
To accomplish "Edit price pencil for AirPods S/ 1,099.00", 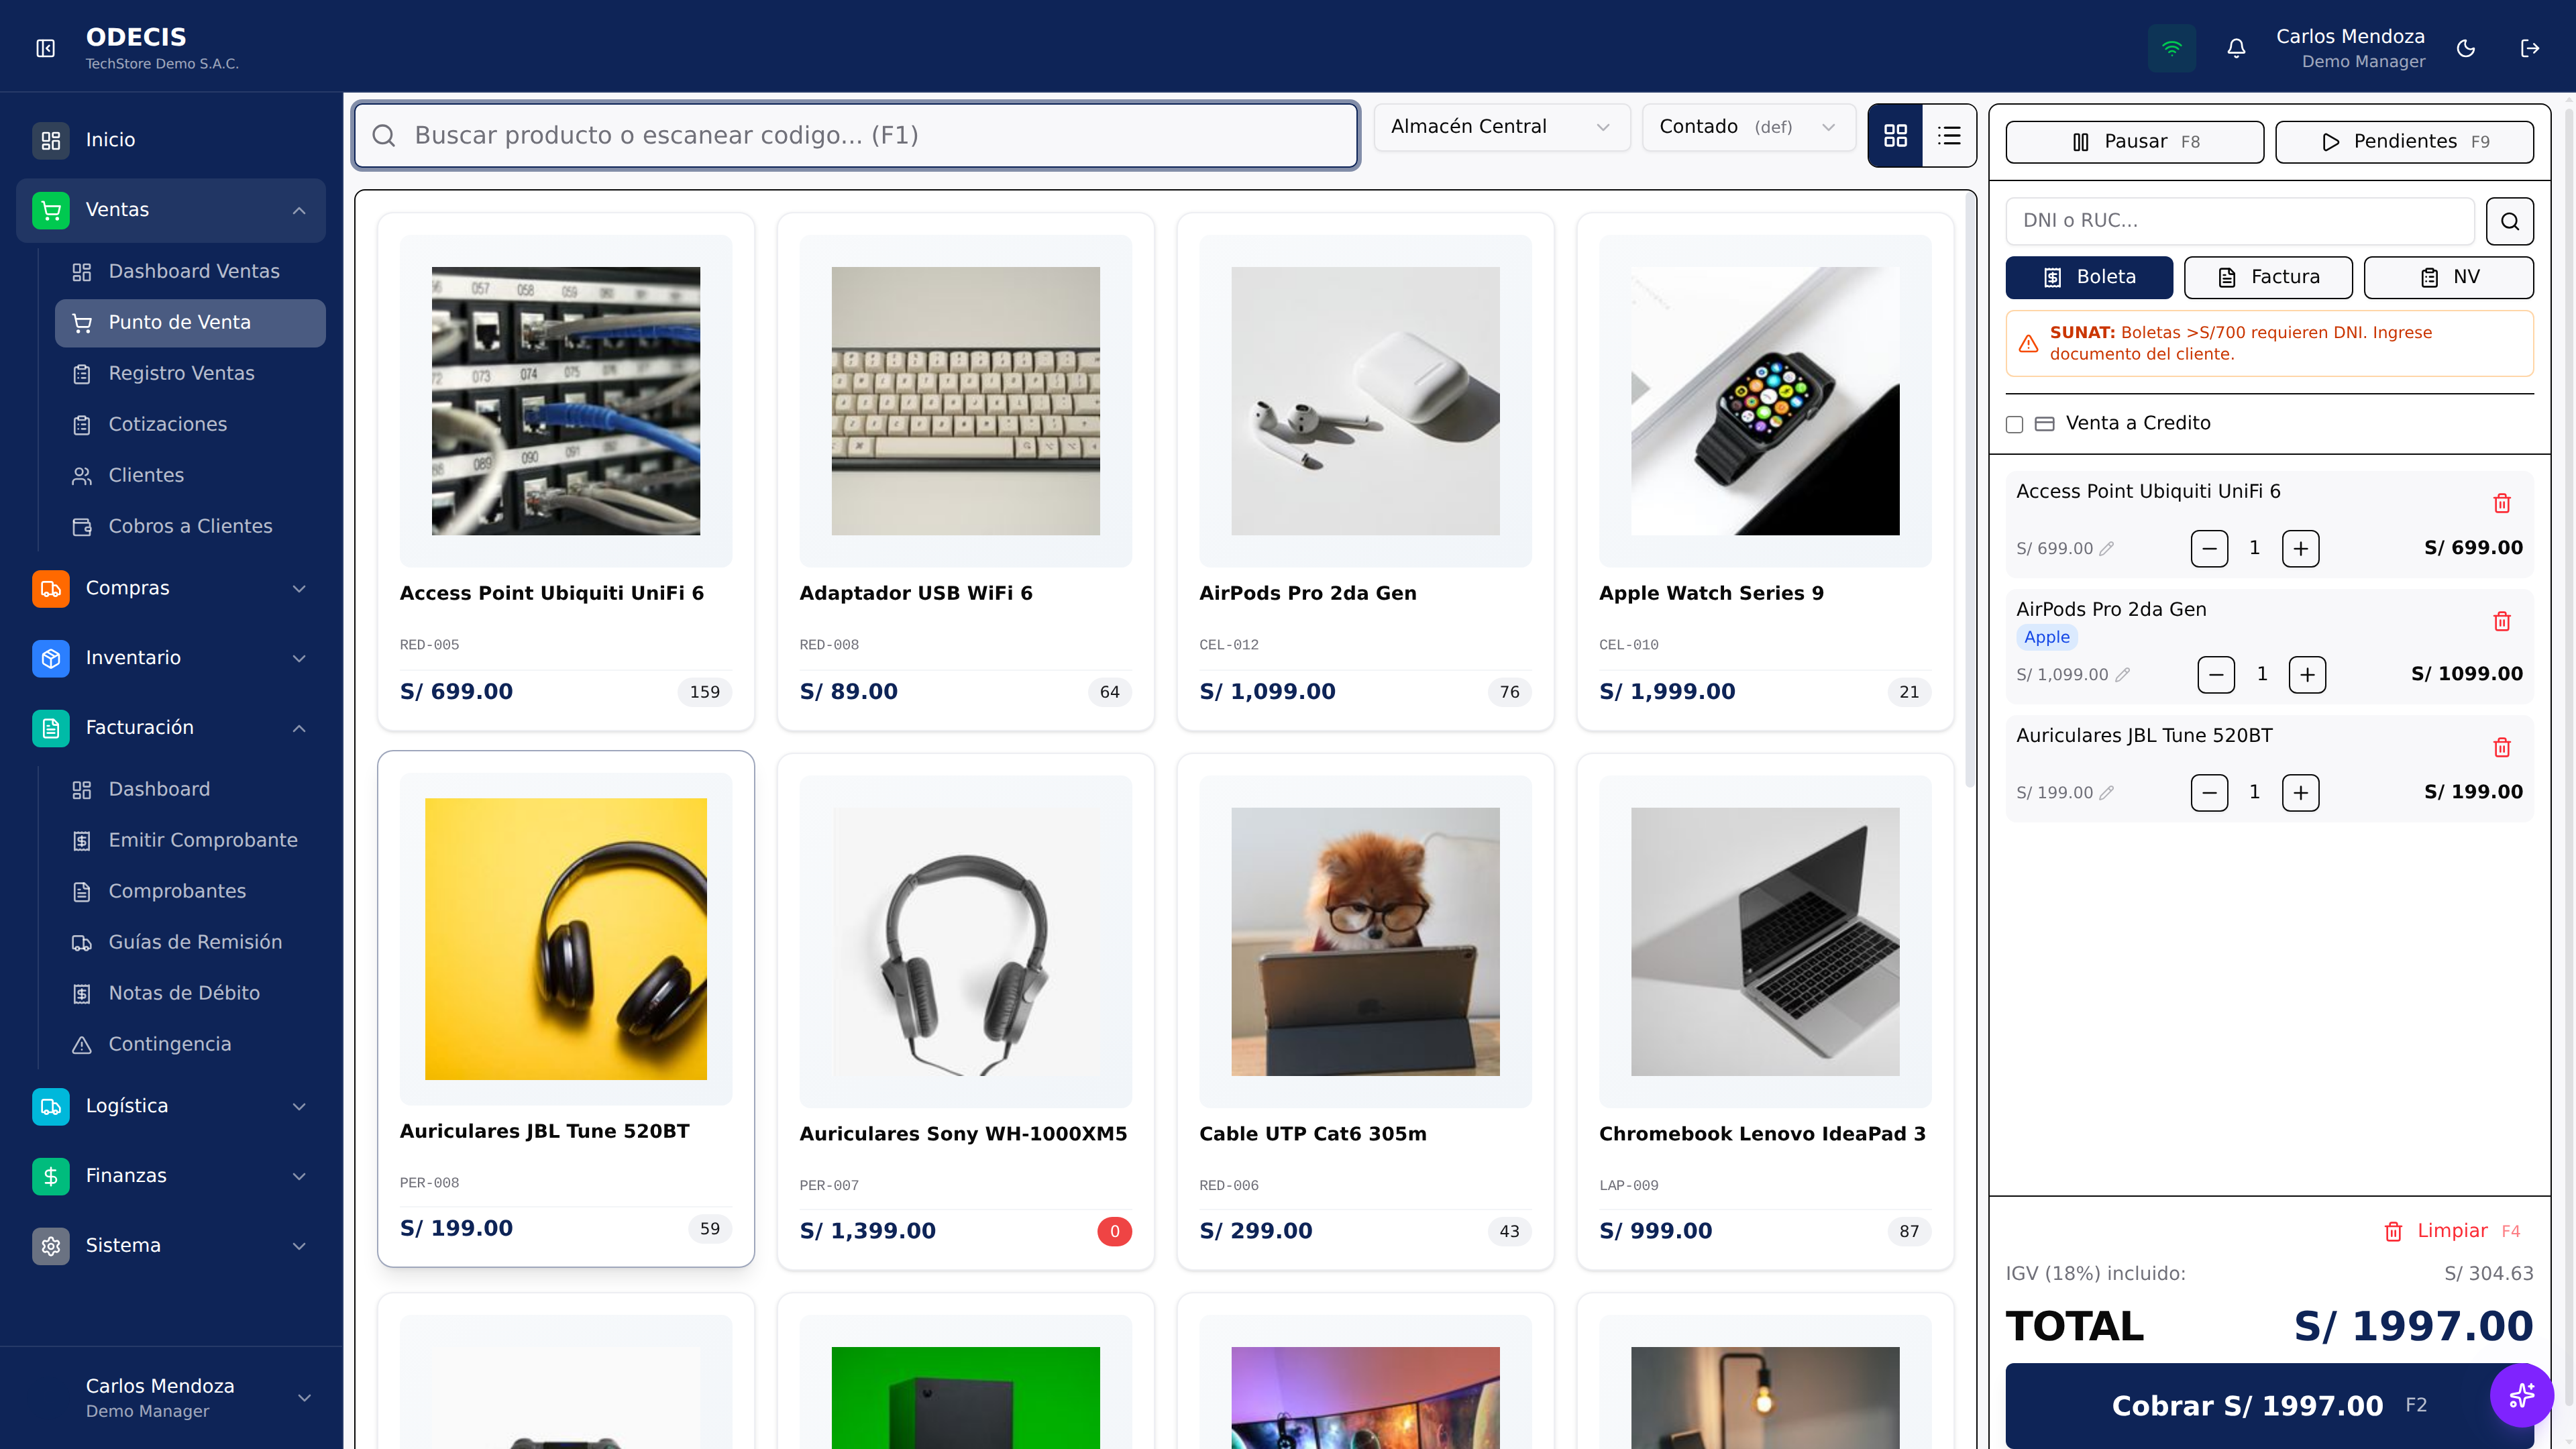I will click(2123, 674).
